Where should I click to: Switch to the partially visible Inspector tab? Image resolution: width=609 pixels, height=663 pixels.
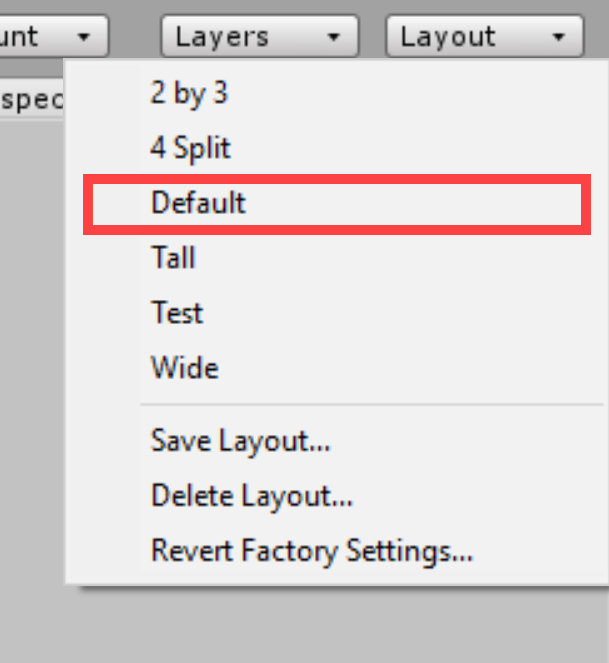pyautogui.click(x=30, y=100)
